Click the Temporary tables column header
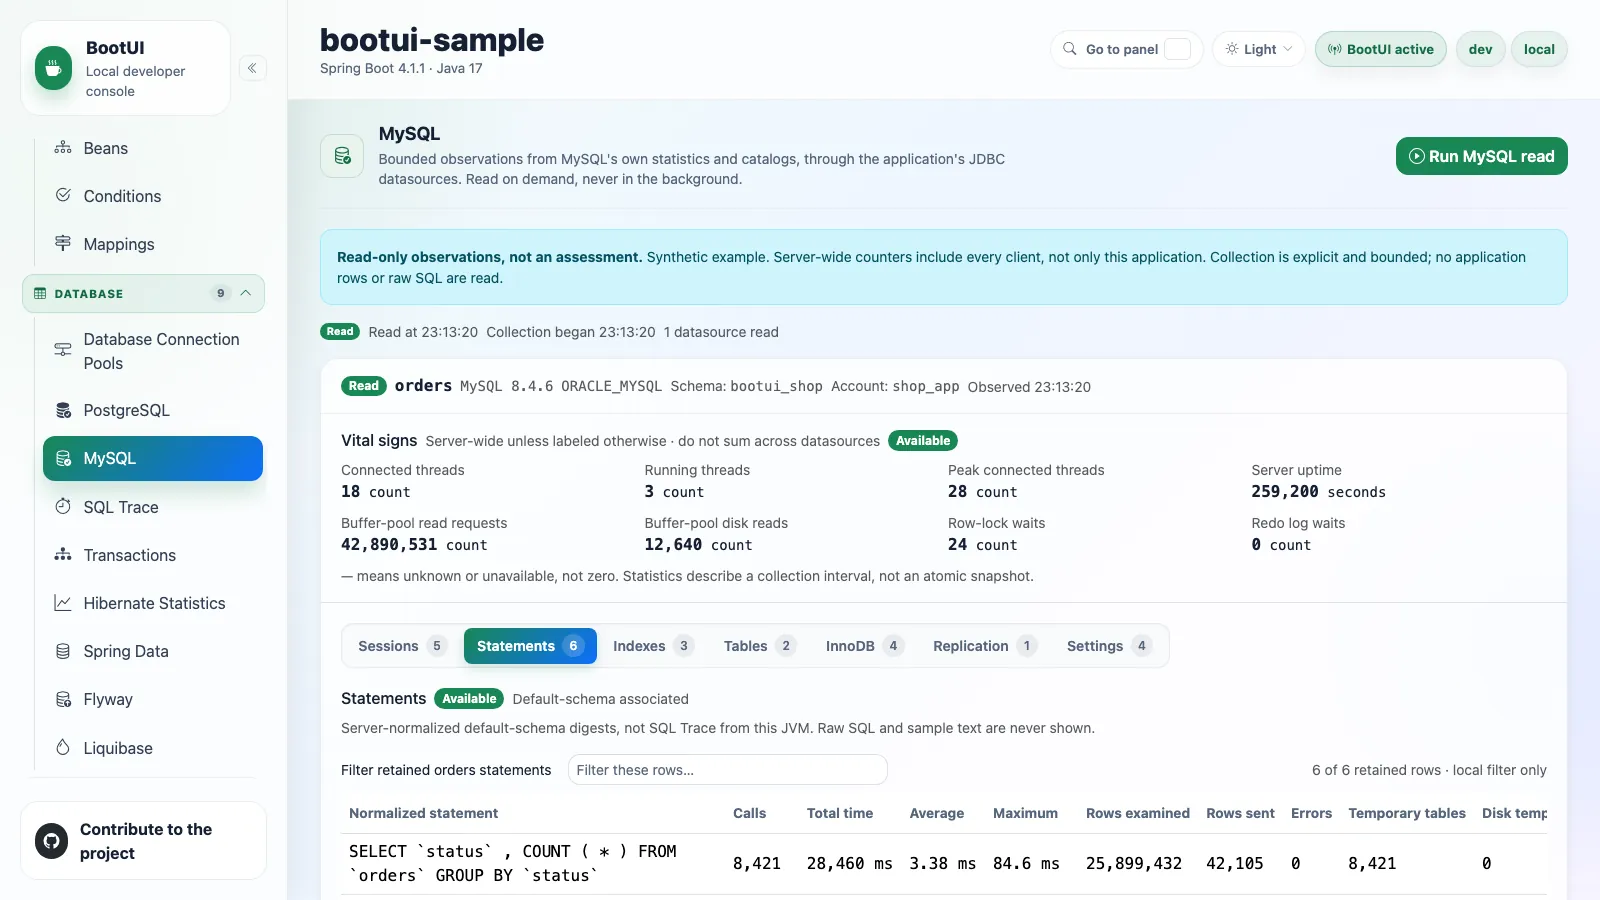The width and height of the screenshot is (1600, 900). pos(1406,813)
